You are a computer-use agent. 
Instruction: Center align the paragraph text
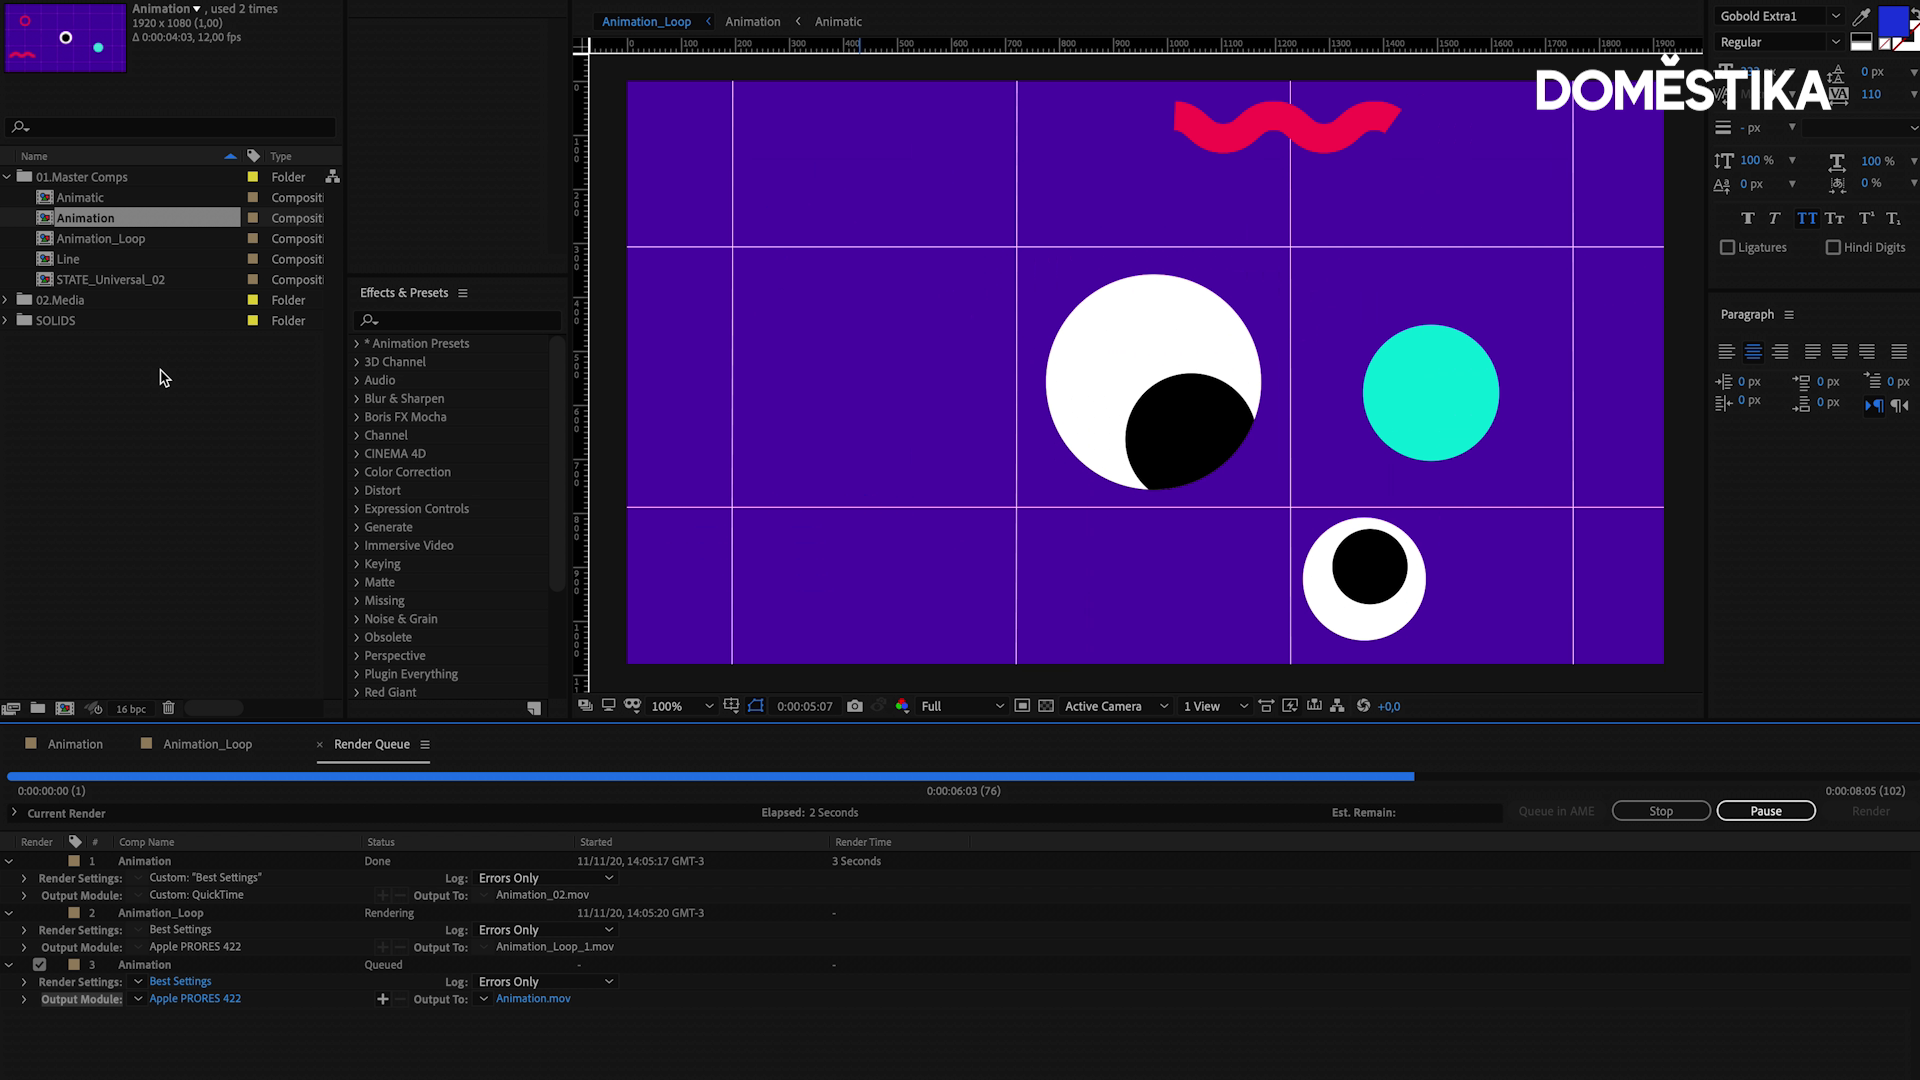coord(1753,352)
